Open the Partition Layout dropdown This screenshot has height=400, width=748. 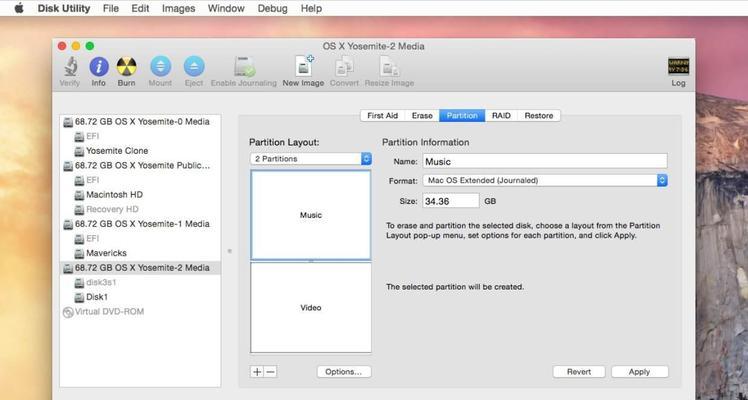(311, 159)
